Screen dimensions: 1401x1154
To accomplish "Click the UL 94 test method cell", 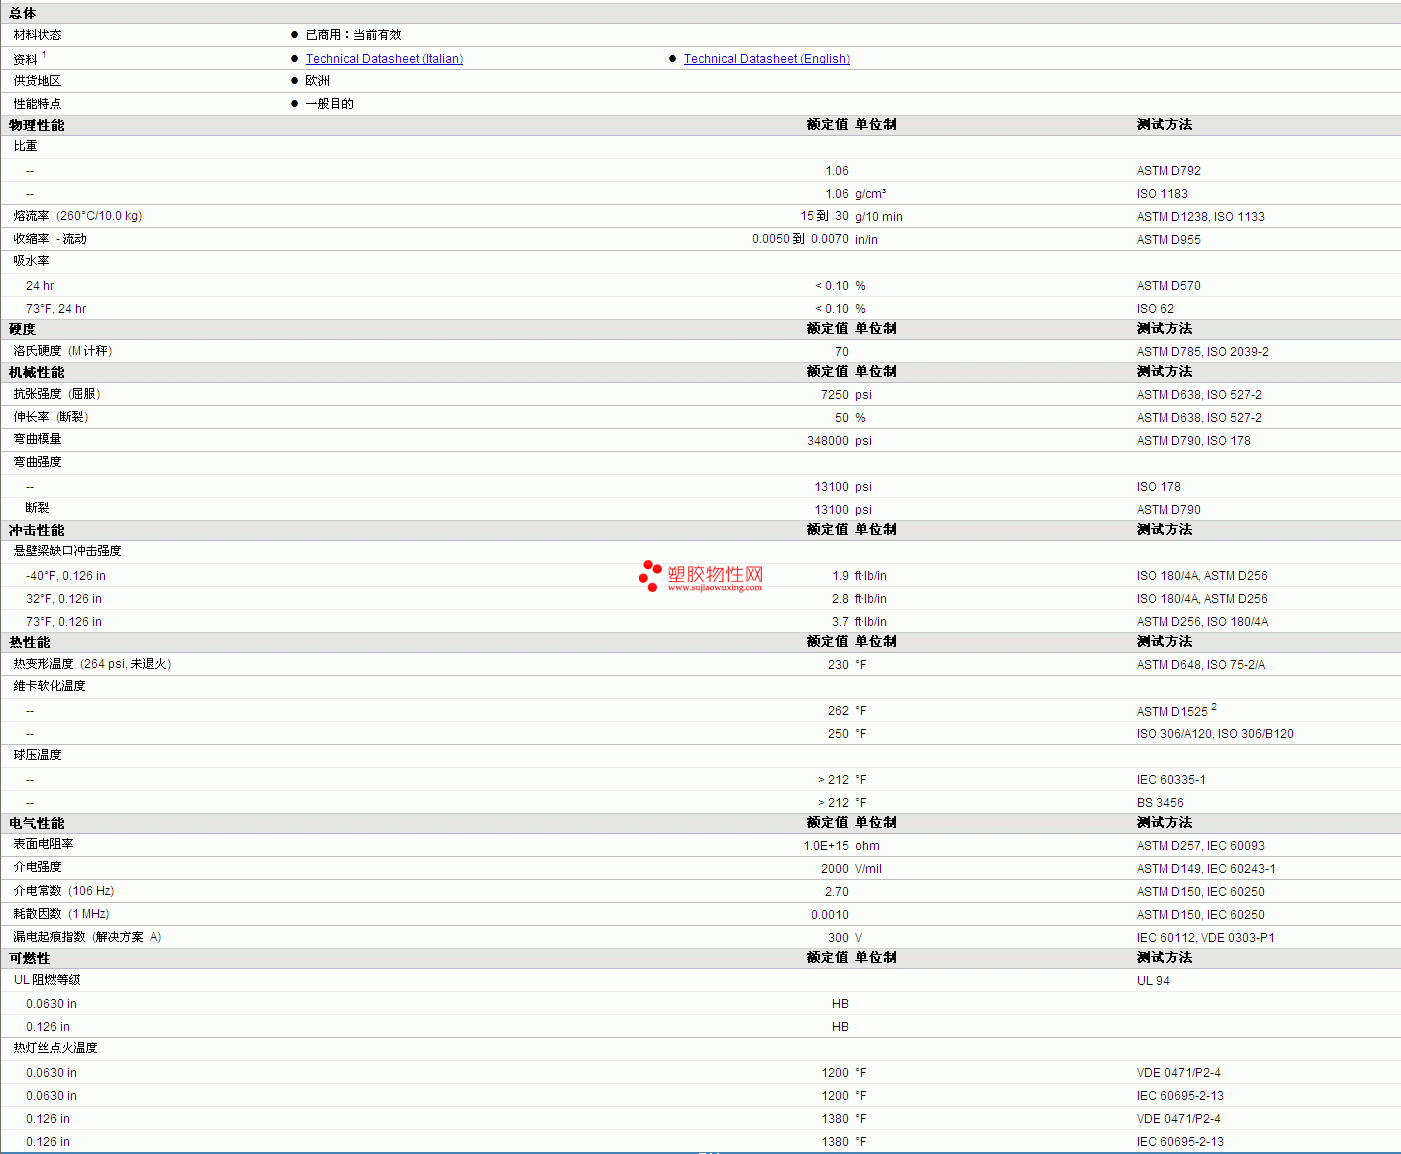I will 1153,981.
